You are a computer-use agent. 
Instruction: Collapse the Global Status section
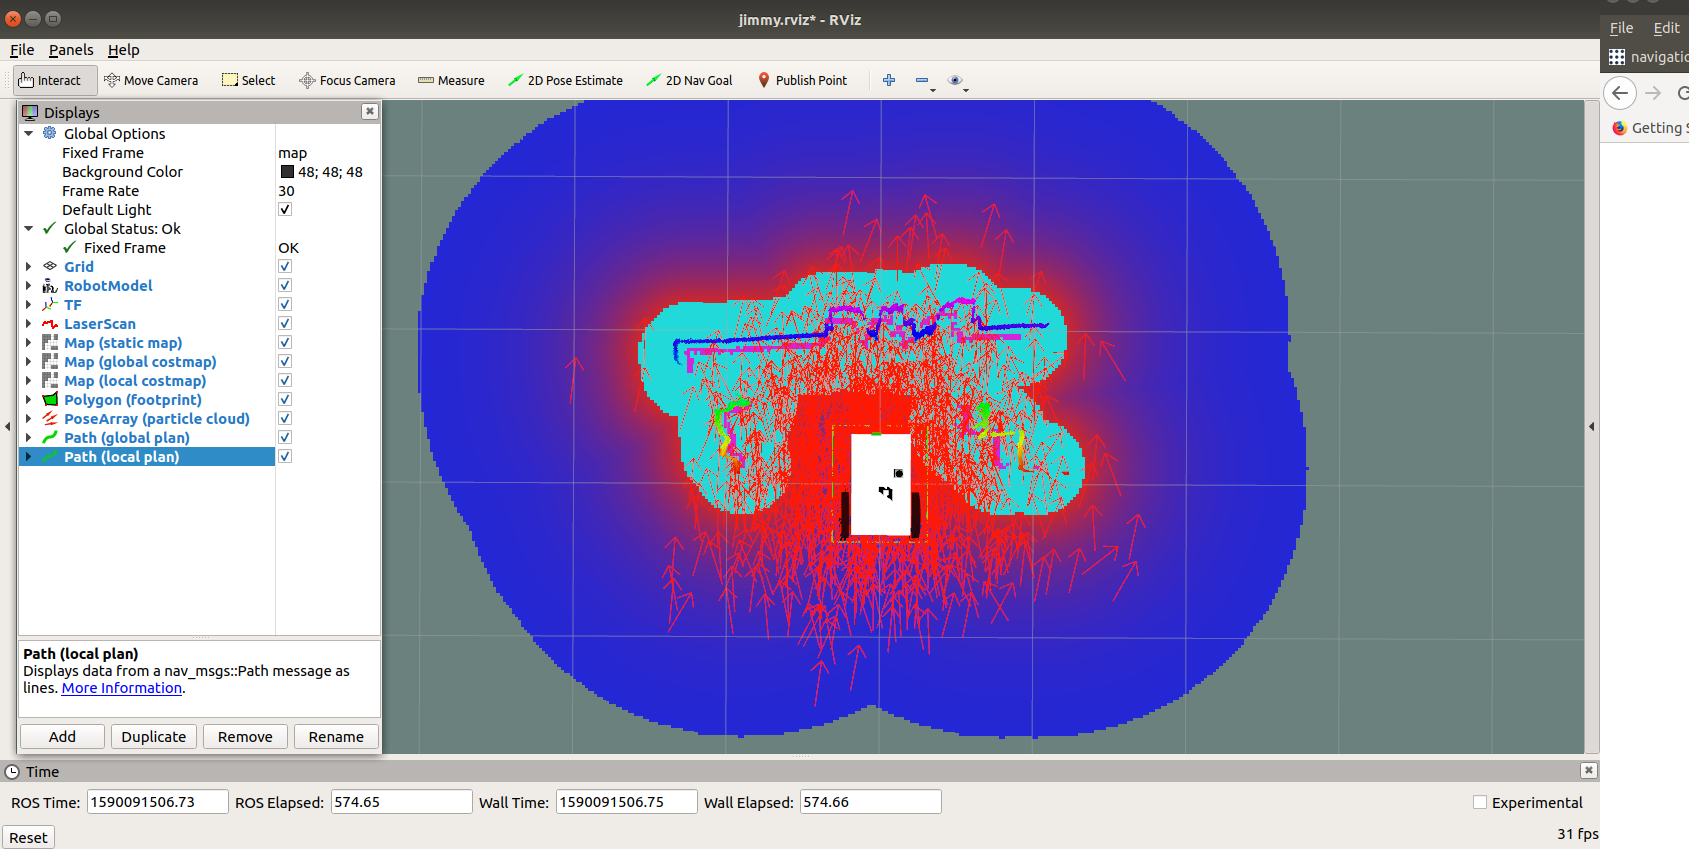tap(29, 229)
